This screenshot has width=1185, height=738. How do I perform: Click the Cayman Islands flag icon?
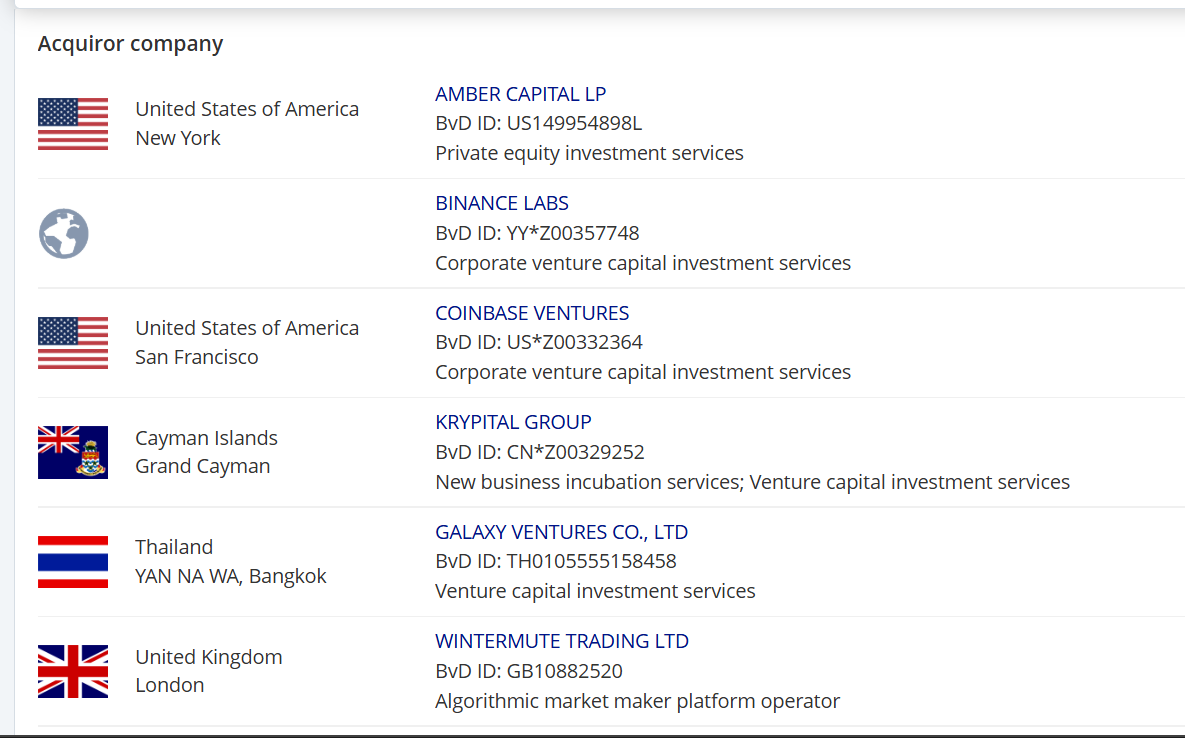pyautogui.click(x=73, y=452)
